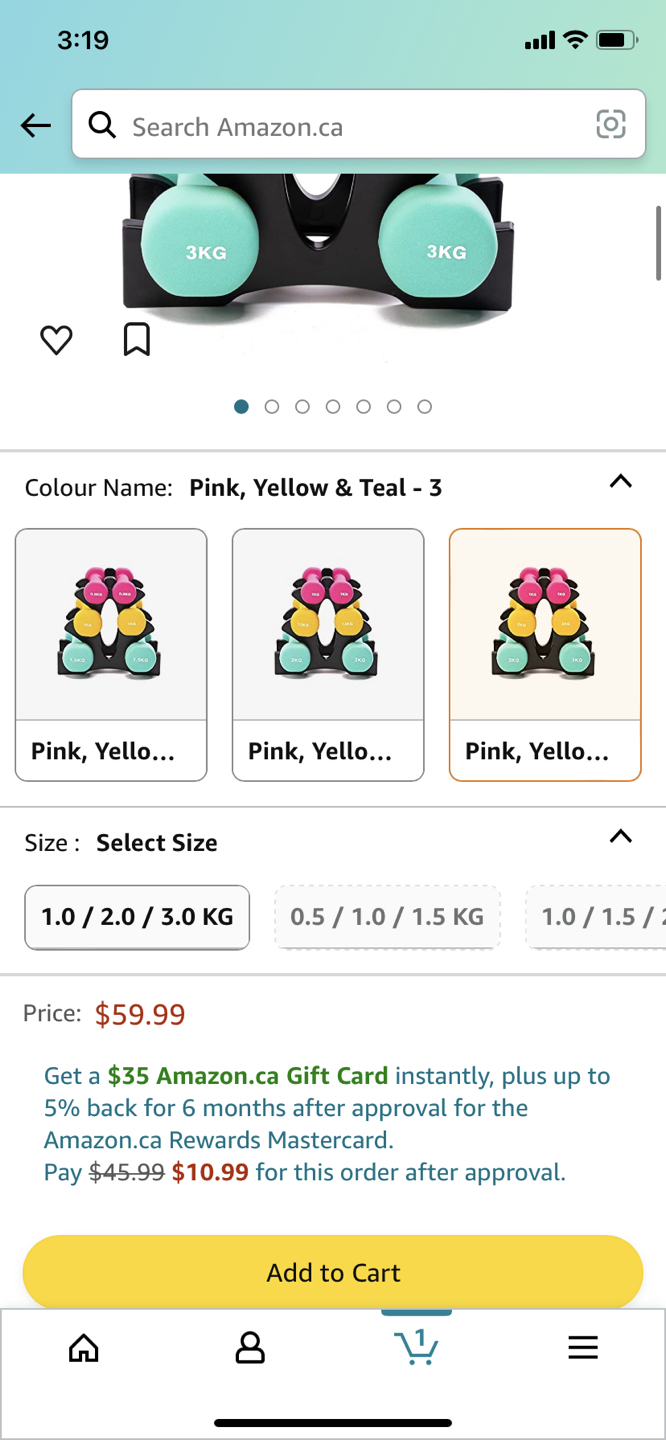The height and width of the screenshot is (1440, 666).
Task: Open the account profile icon
Action: 250,1348
